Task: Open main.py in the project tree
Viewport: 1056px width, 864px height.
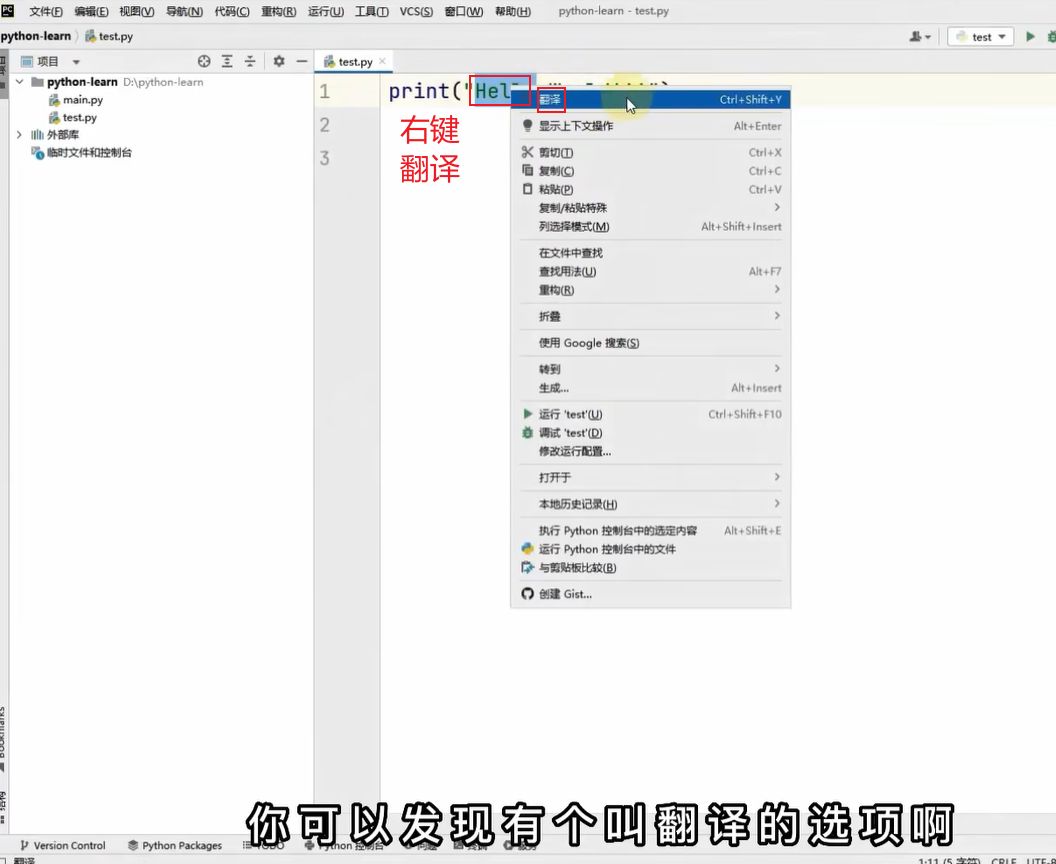Action: 82,100
